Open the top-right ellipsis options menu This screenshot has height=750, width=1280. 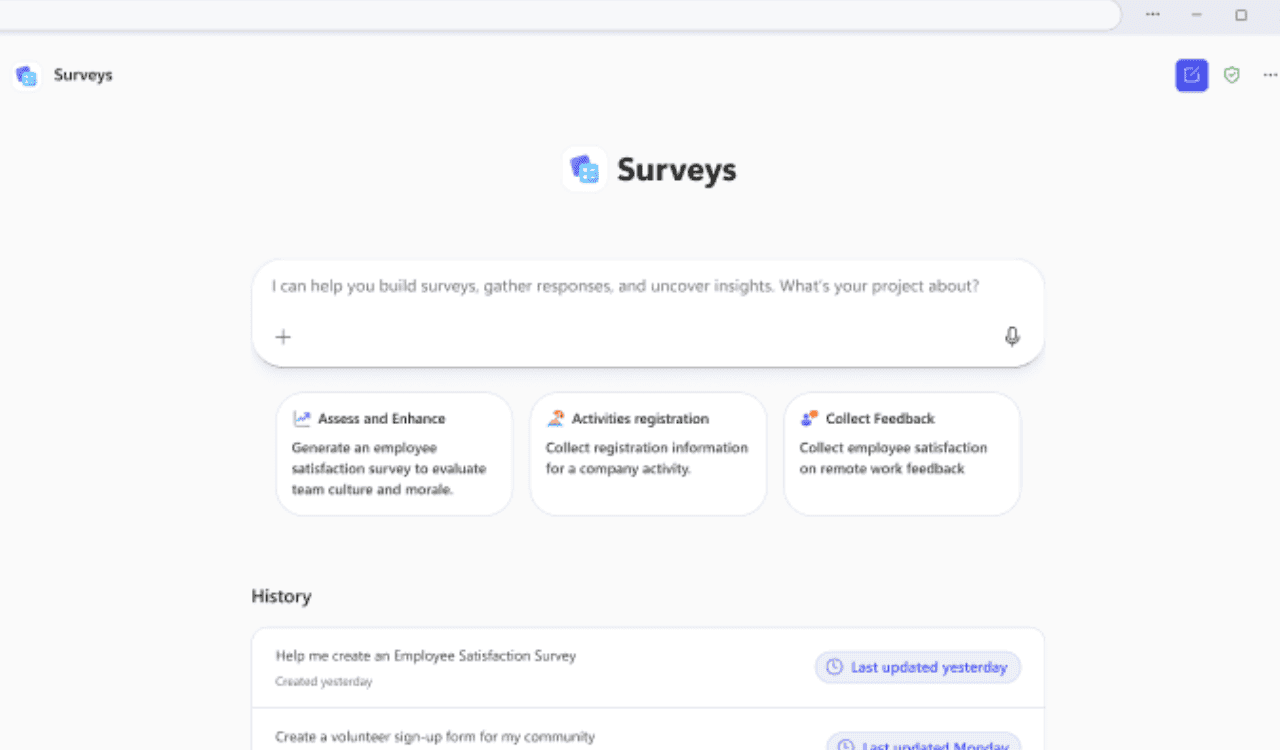click(x=1269, y=75)
